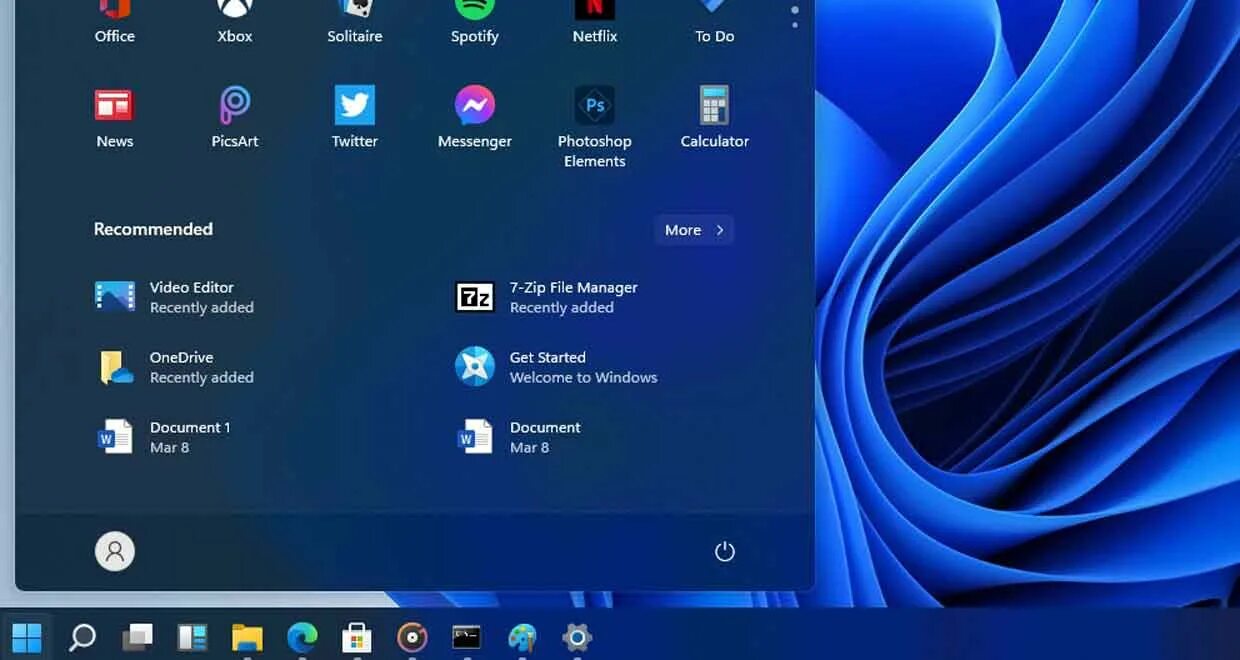Launch PicsArt from pinned apps
The height and width of the screenshot is (660, 1240).
pos(235,117)
